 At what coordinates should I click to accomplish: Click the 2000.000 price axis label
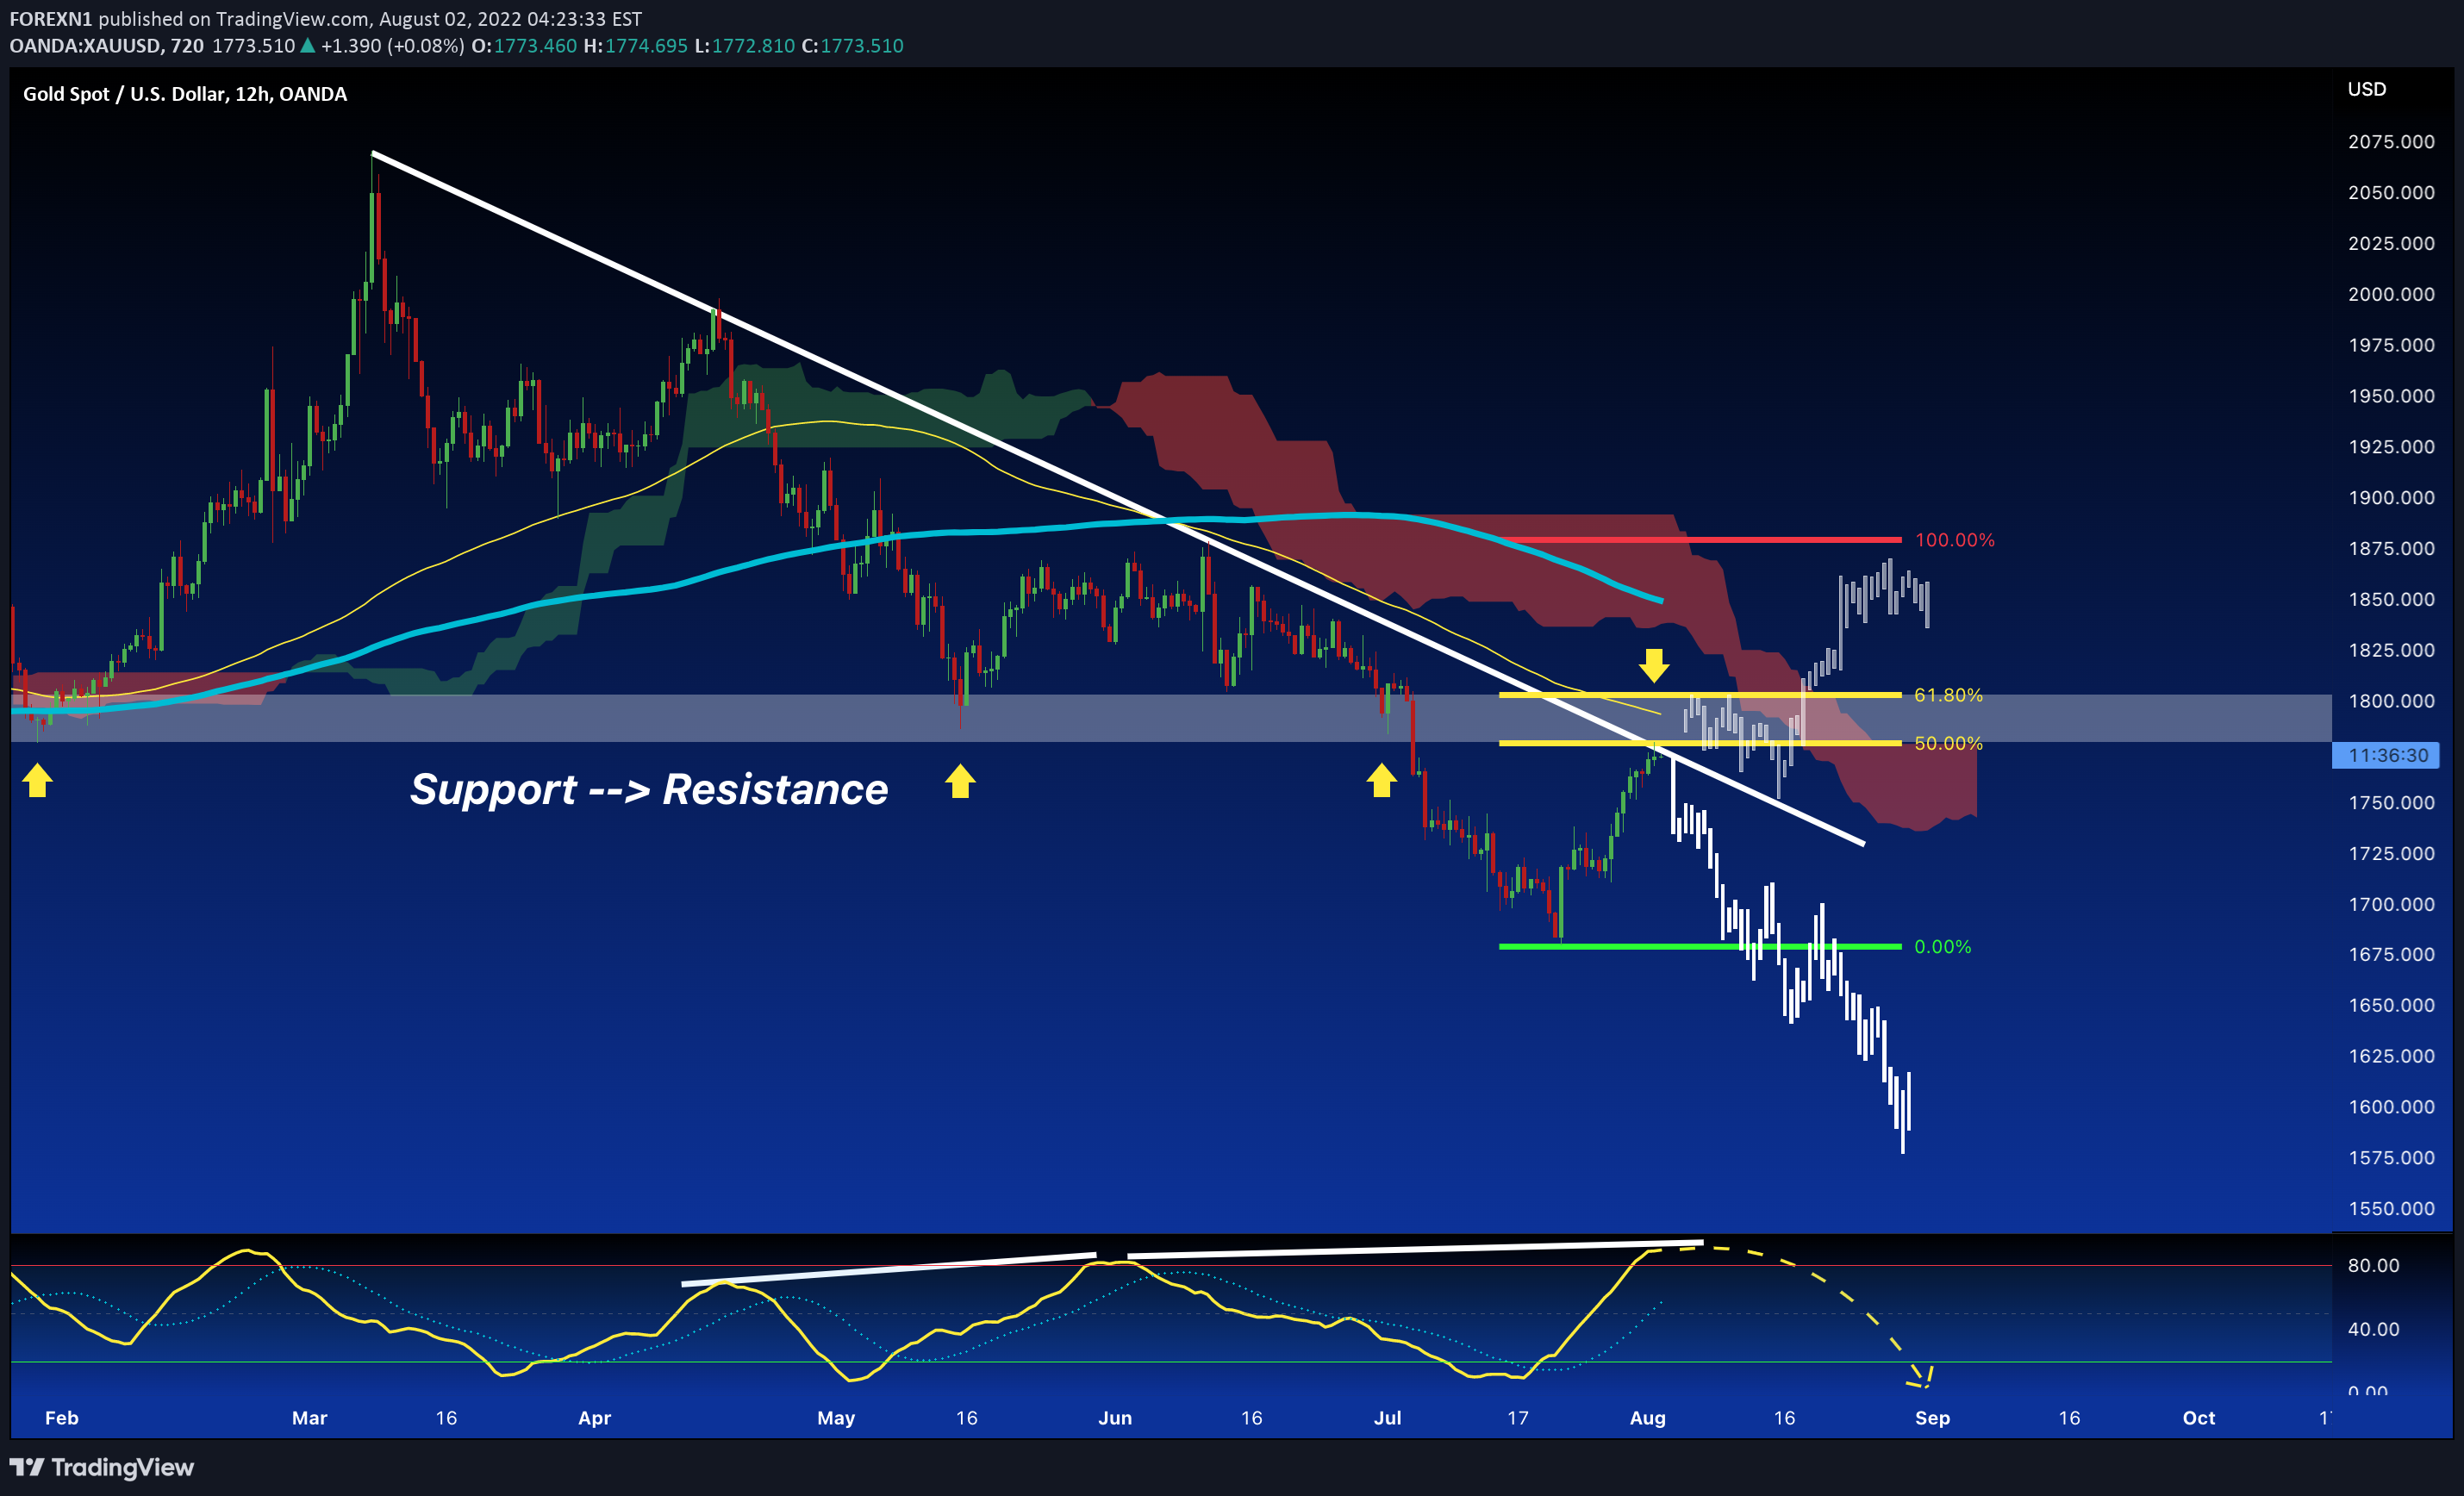[x=2391, y=294]
